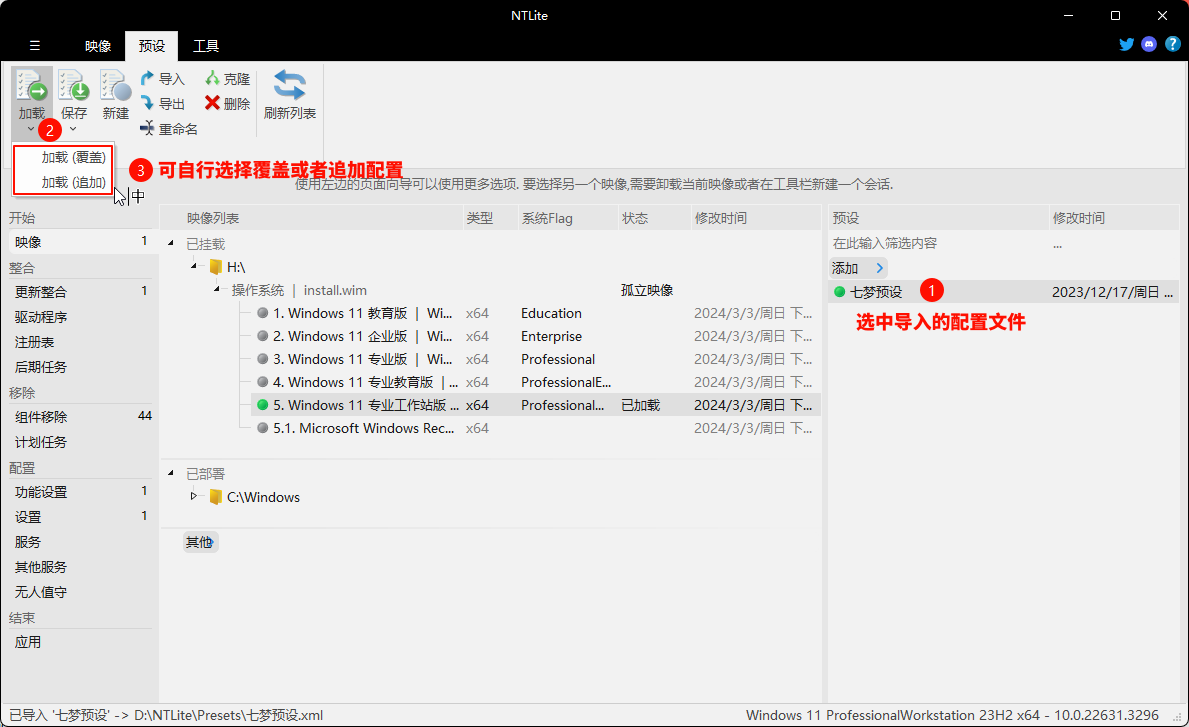Viewport: 1189px width, 727px height.
Task: Select 5.1. Microsoft Windows Rec... row
Action: (535, 428)
